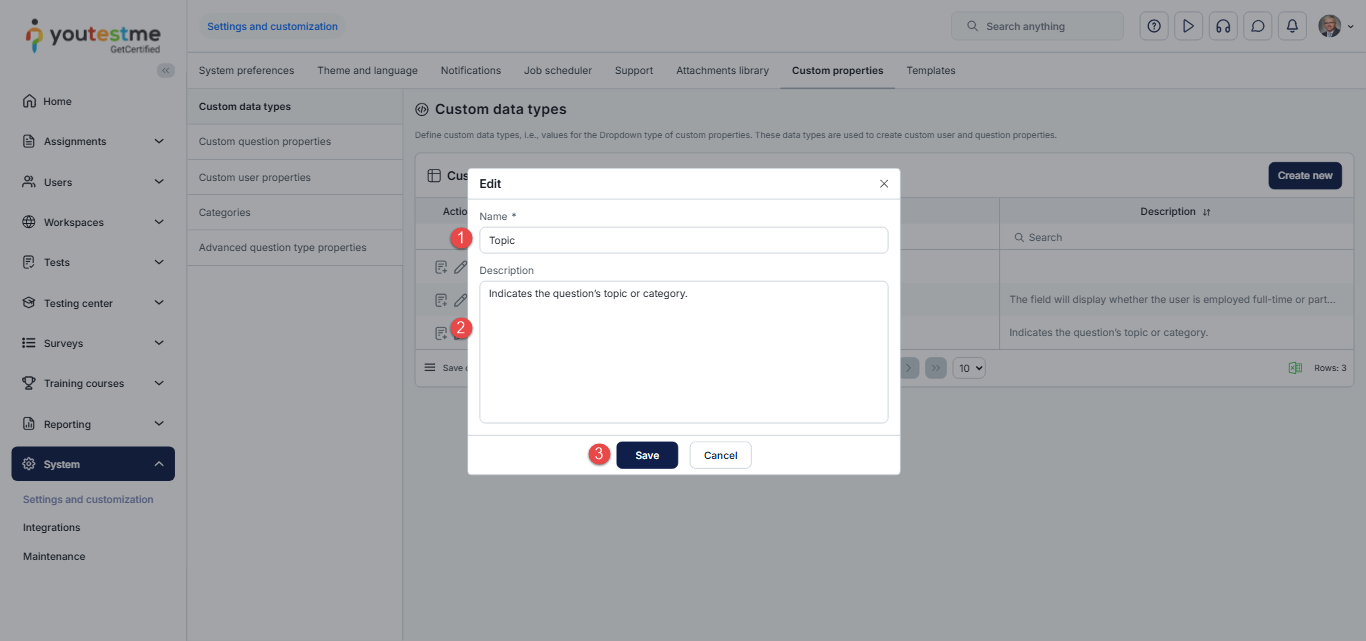The image size is (1366, 641).
Task: Select Advanced question type properties
Action: click(x=295, y=247)
